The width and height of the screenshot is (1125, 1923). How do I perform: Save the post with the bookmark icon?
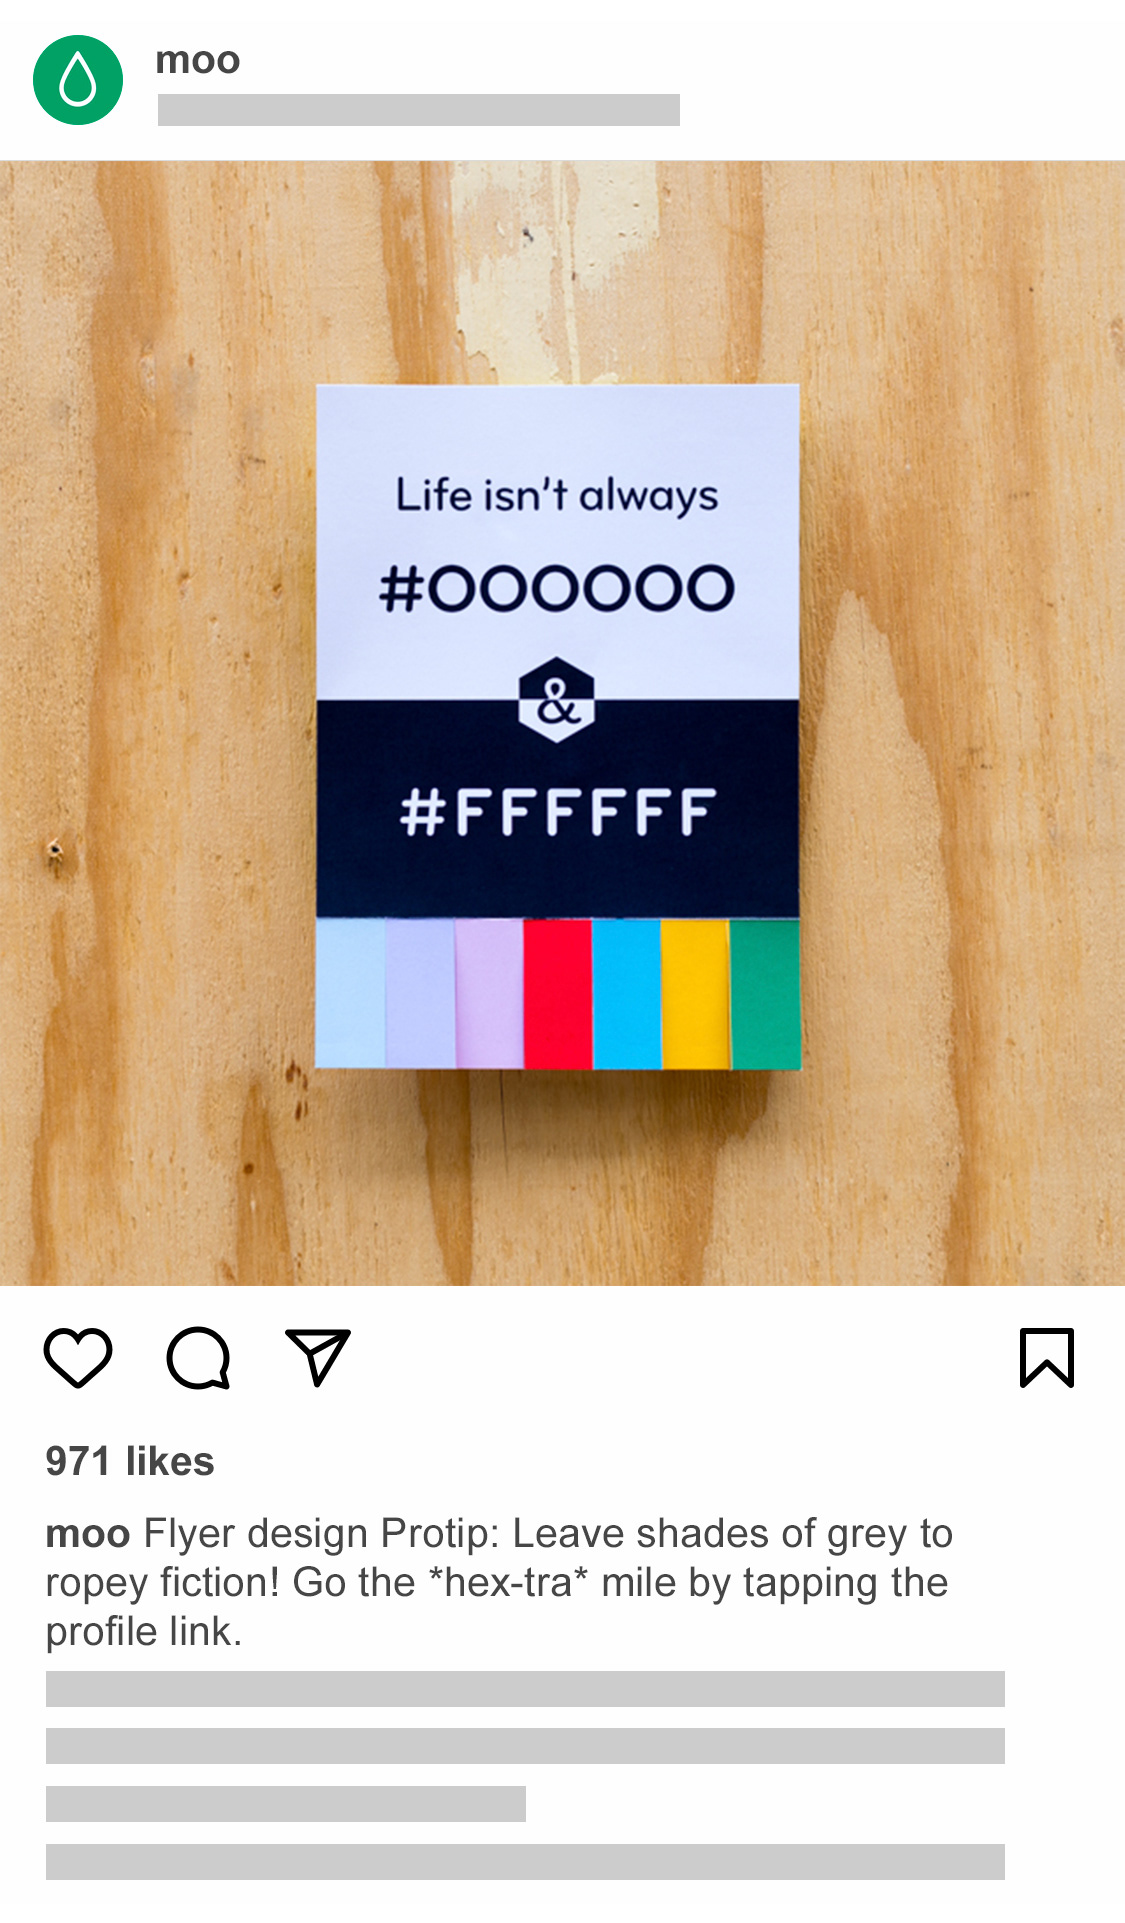1046,1357
